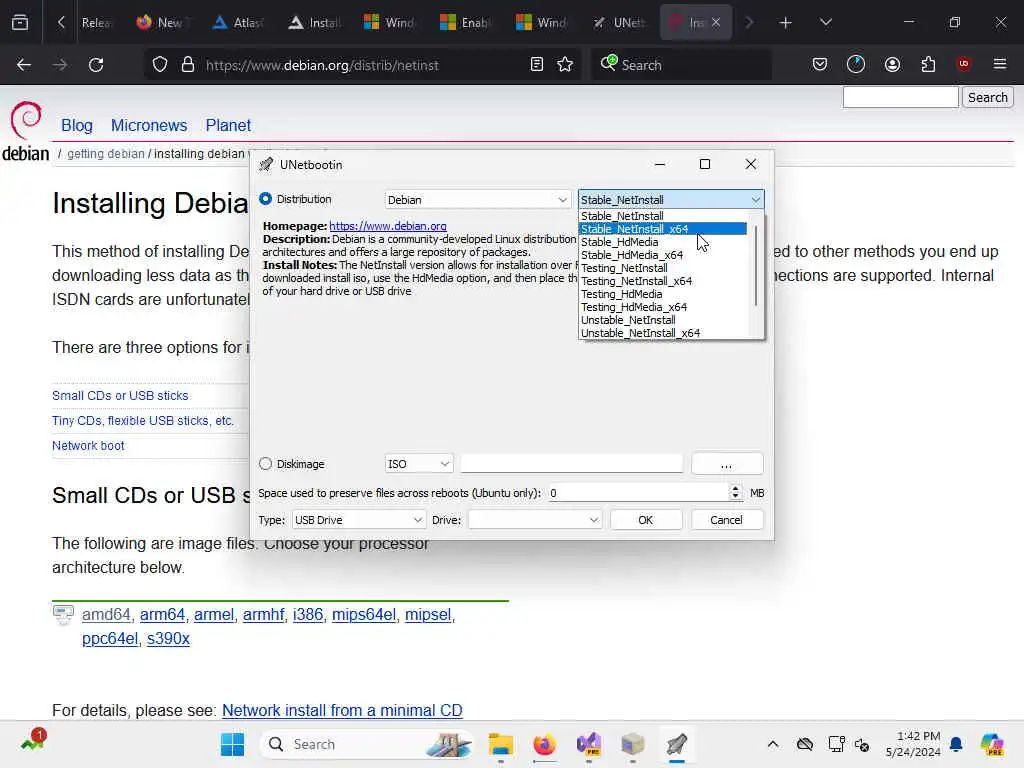Click the UNetbootin taskbar icon
This screenshot has width=1024, height=768.
677,744
